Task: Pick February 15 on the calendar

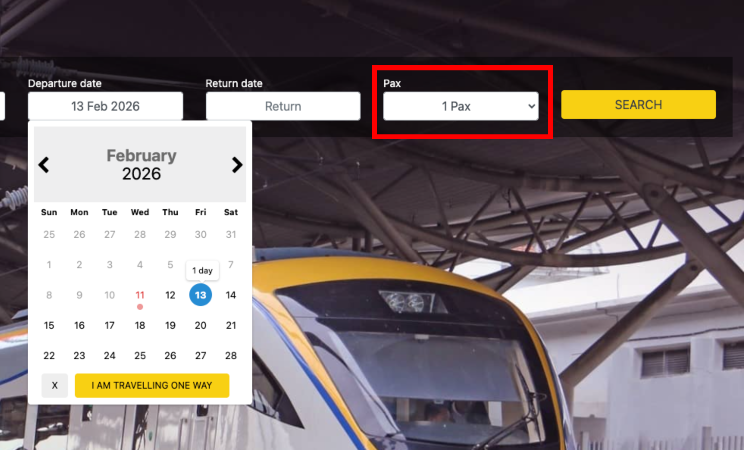Action: 49,326
